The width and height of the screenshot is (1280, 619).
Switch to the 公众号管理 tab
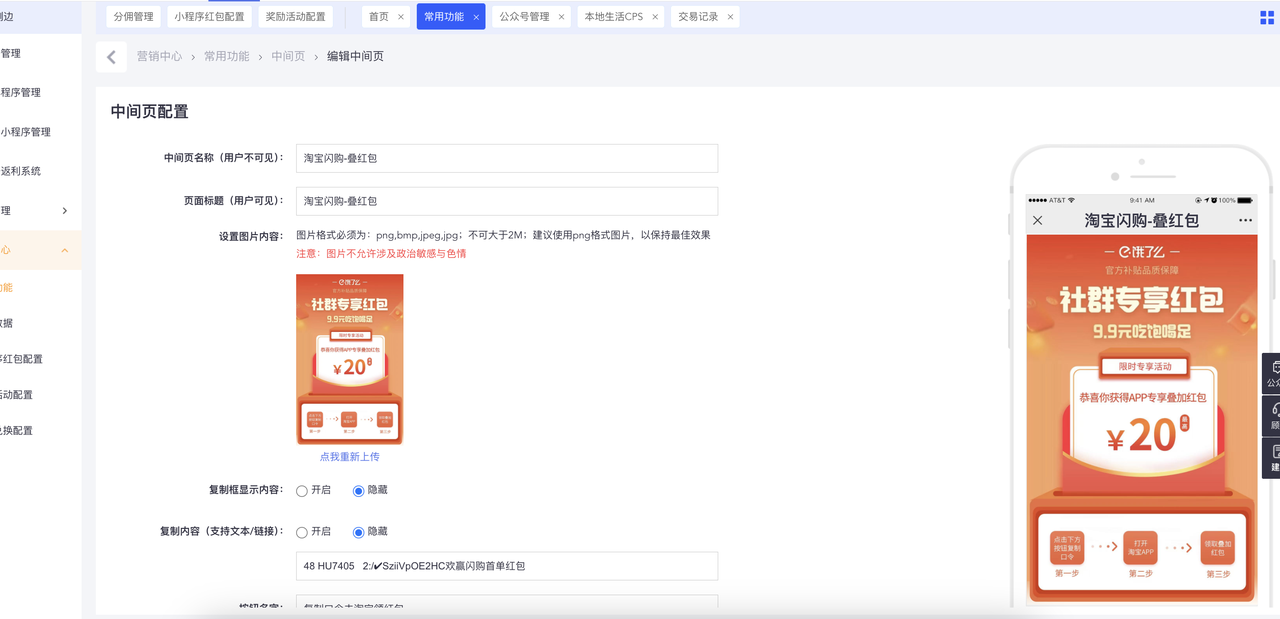click(525, 17)
